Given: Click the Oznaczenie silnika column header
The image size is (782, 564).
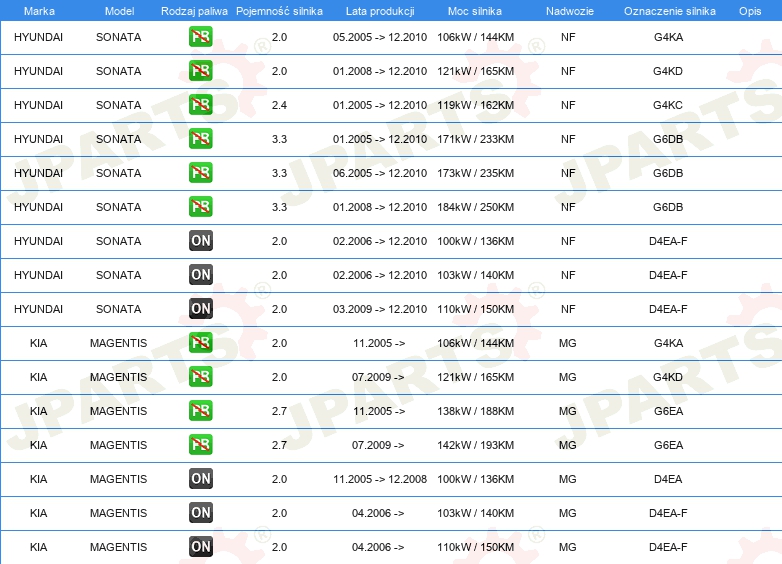Looking at the screenshot, I should pyautogui.click(x=667, y=10).
